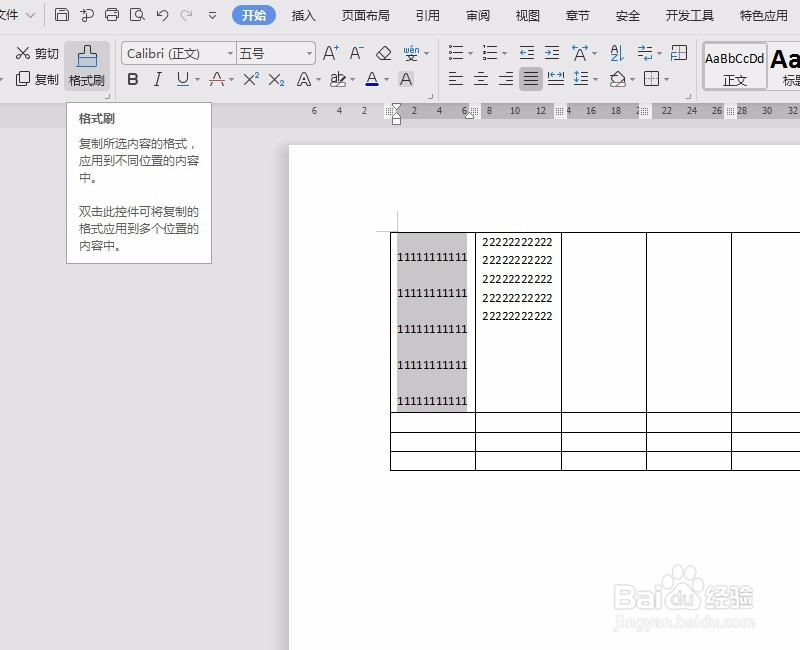This screenshot has height=650, width=800.
Task: Click the 复制 copy button
Action: [x=38, y=80]
